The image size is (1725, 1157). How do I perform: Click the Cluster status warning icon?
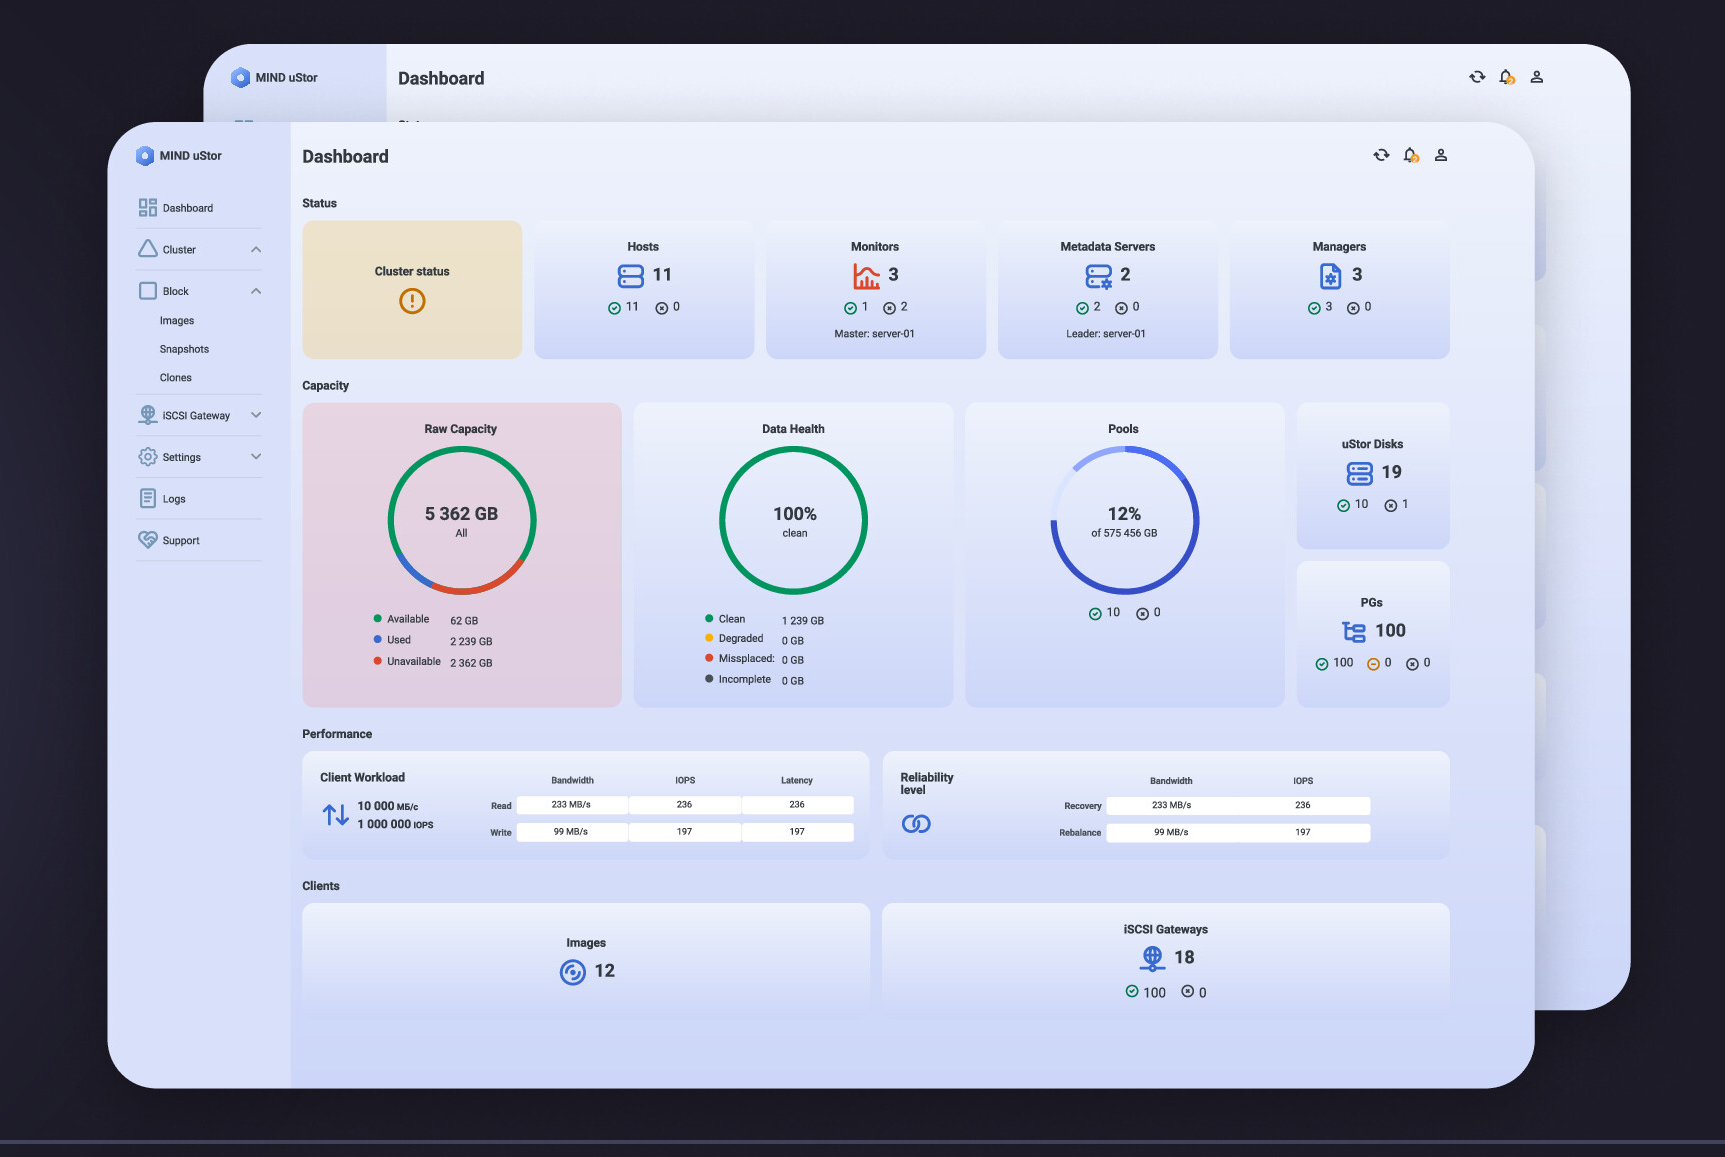pyautogui.click(x=412, y=301)
